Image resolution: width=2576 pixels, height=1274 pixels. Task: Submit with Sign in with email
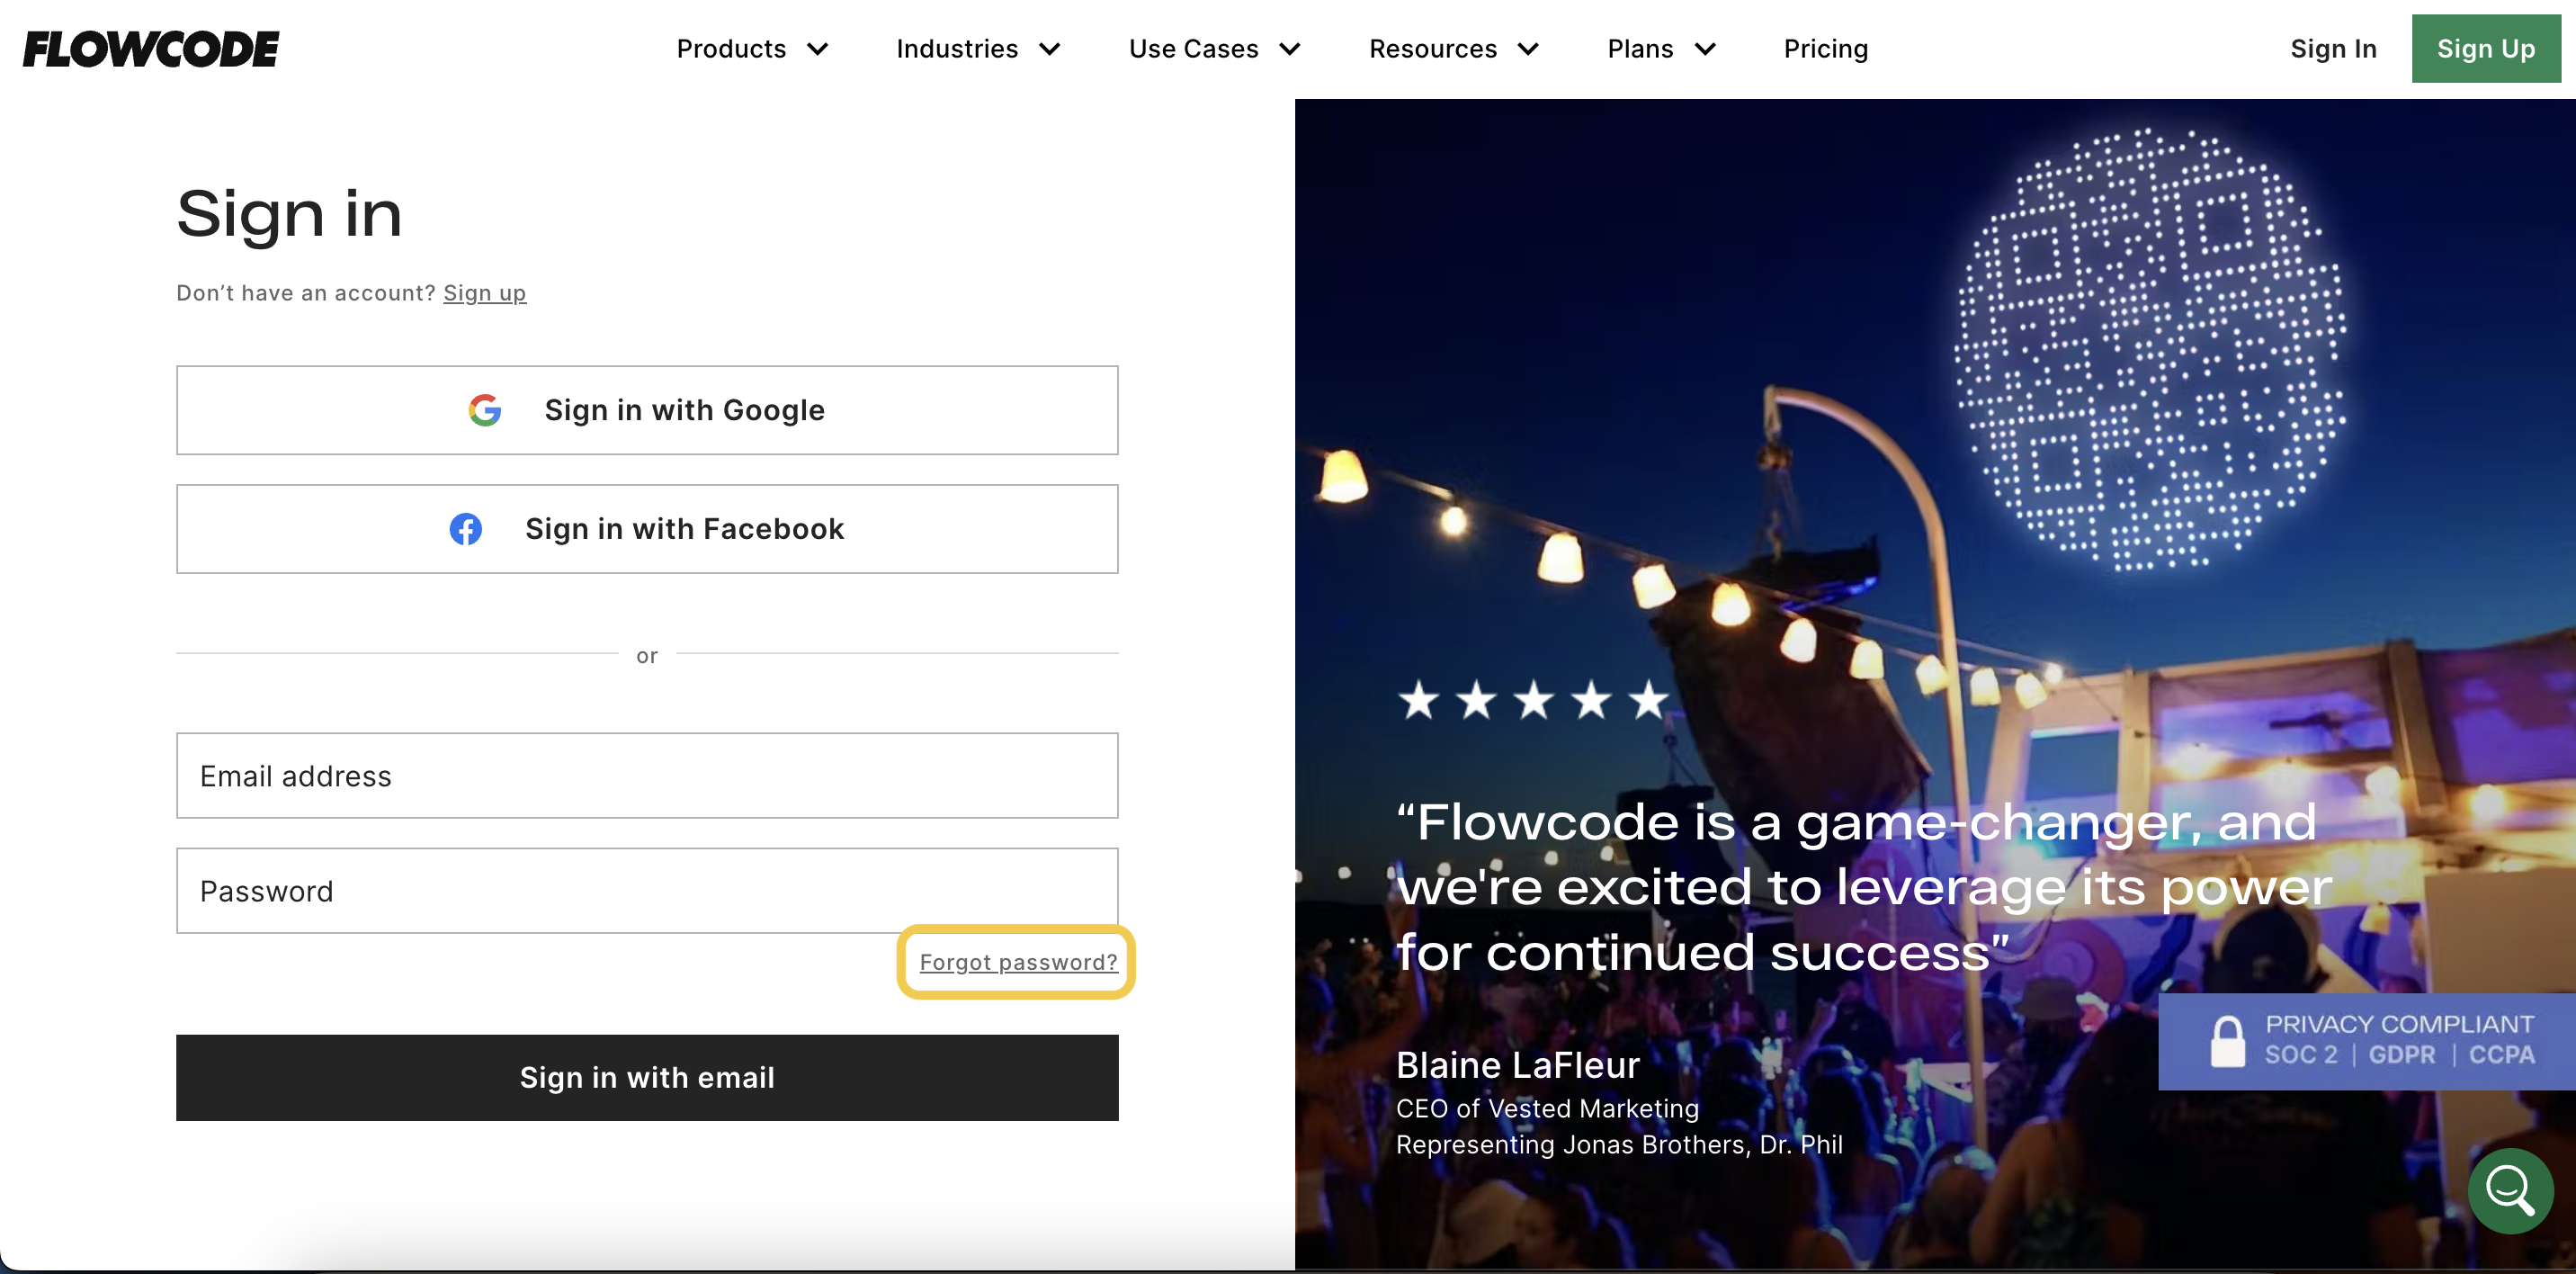[x=647, y=1077]
